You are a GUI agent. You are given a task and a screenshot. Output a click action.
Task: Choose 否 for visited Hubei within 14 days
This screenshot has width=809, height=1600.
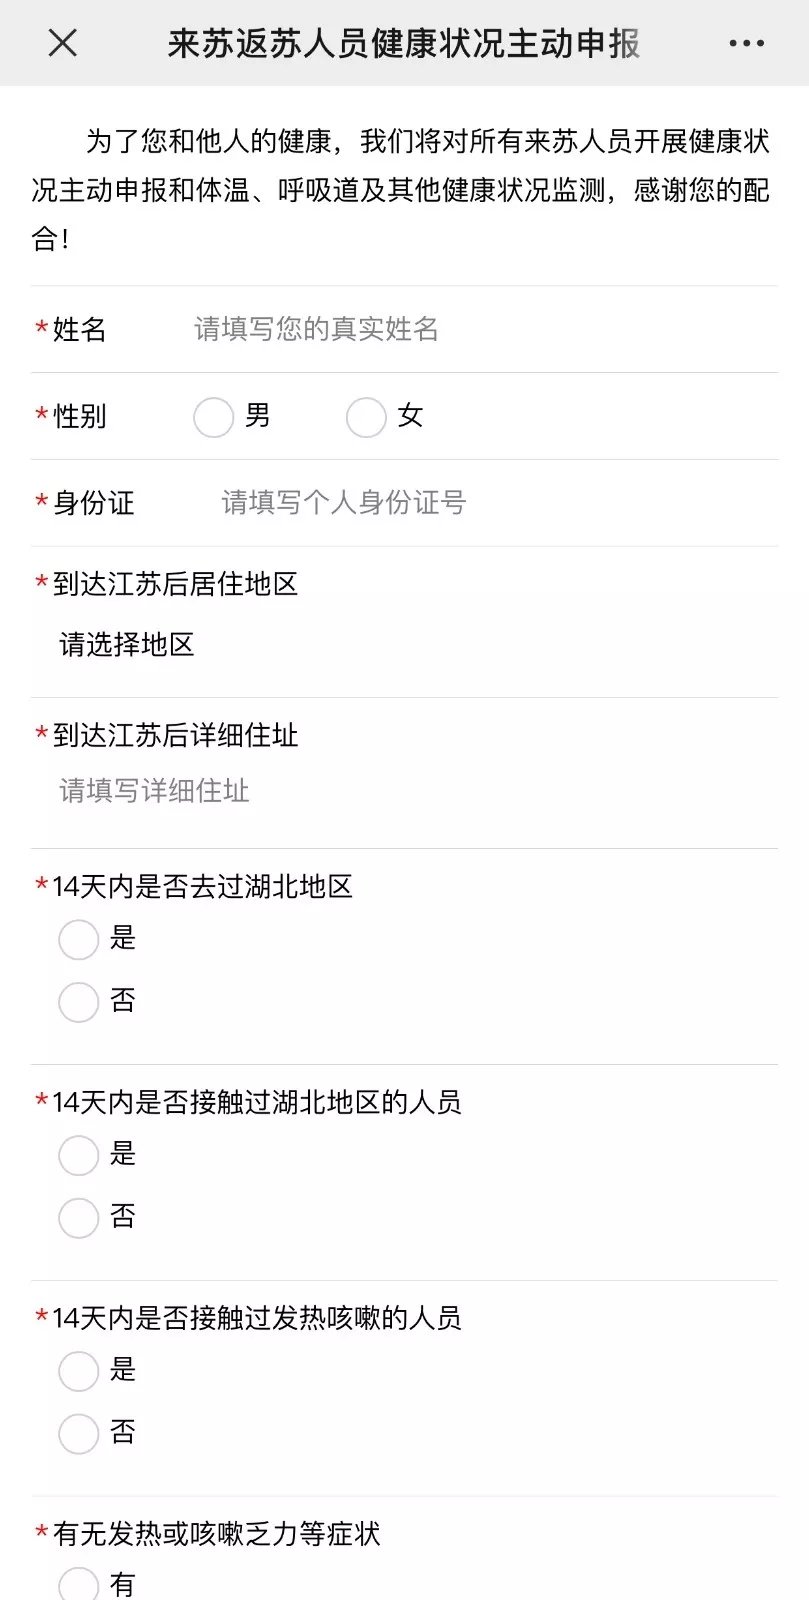[x=79, y=1002]
